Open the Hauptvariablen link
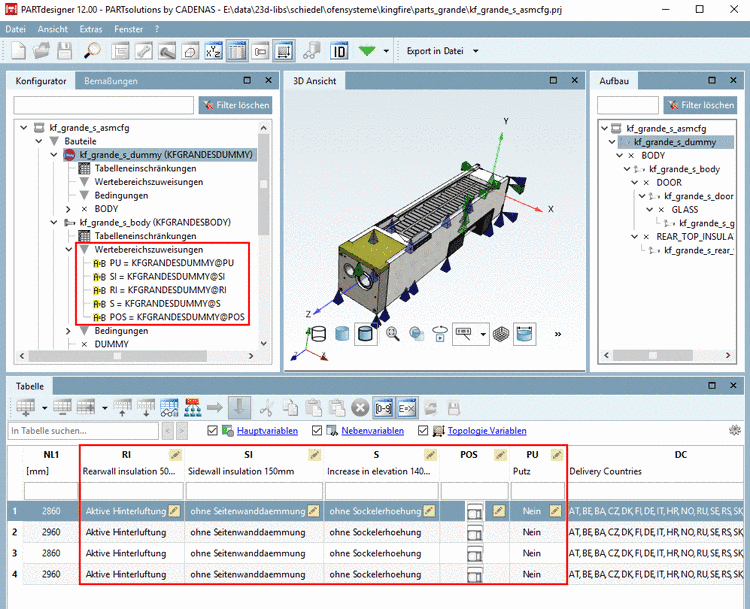 click(x=267, y=431)
